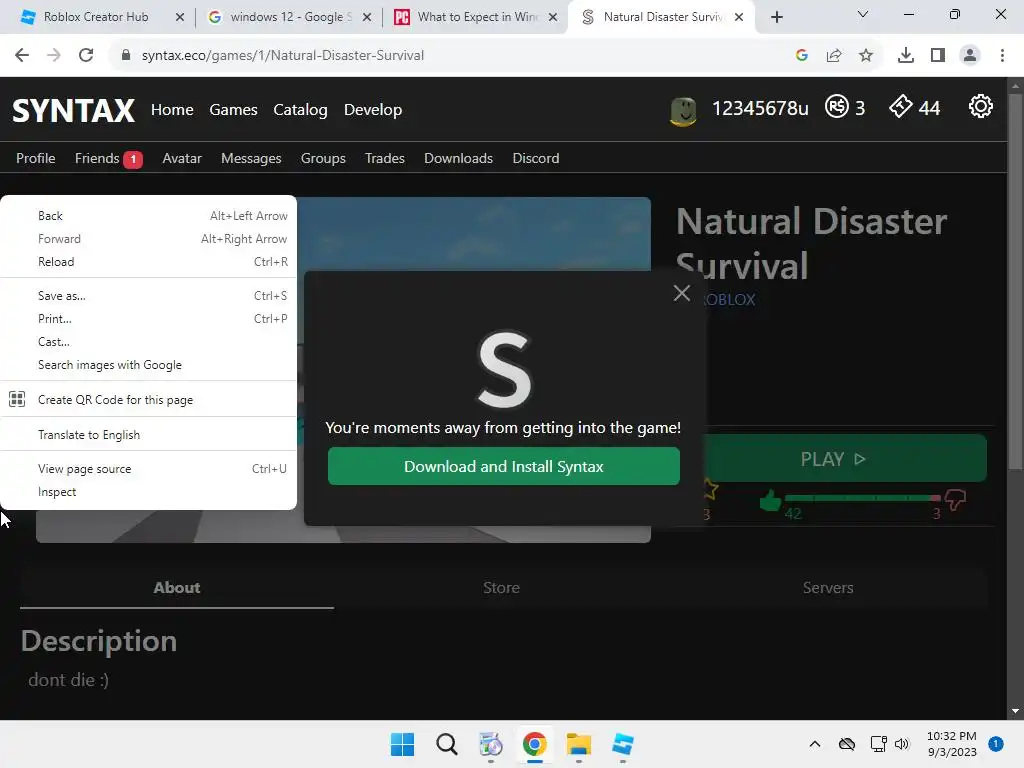Open Chrome three-dot menu
The width and height of the screenshot is (1024, 768).
coord(1002,56)
